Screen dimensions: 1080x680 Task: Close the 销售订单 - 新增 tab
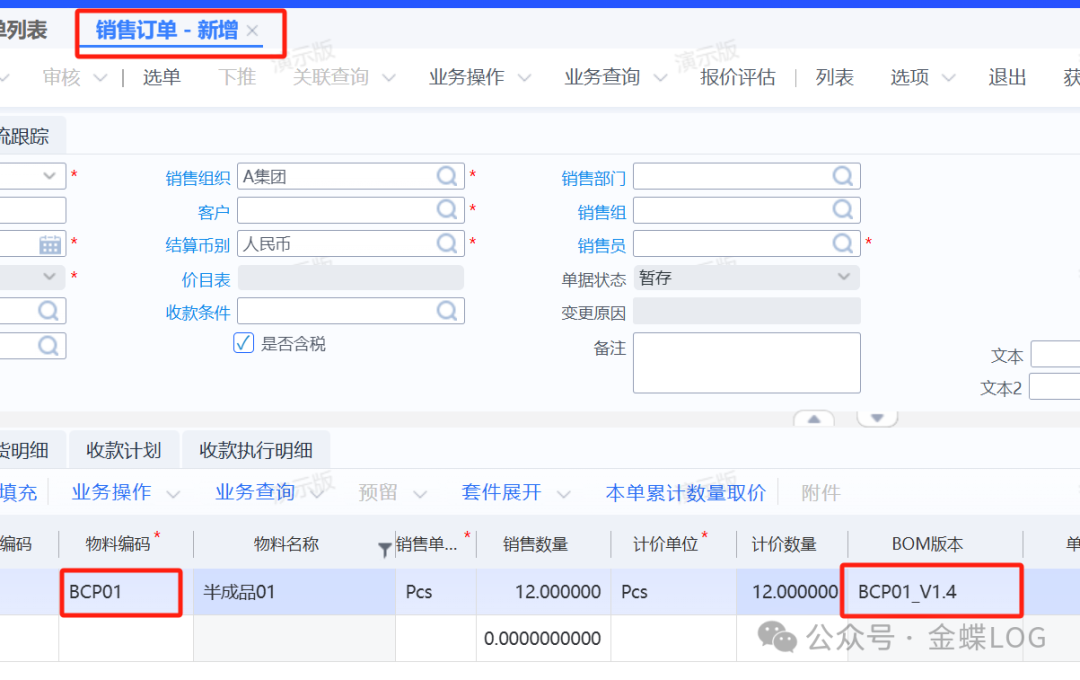(x=253, y=31)
